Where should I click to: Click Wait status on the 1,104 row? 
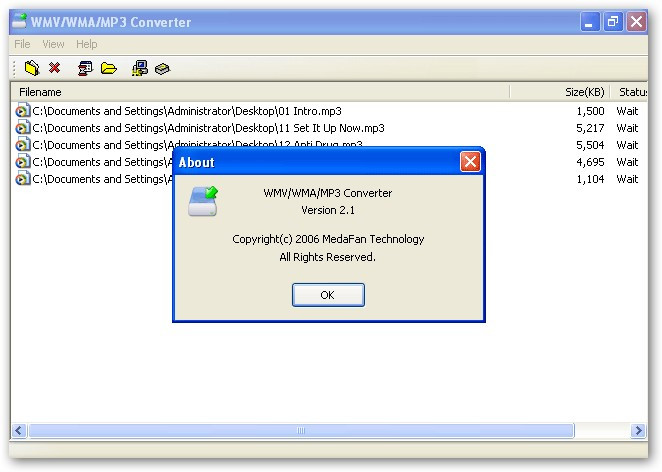627,179
